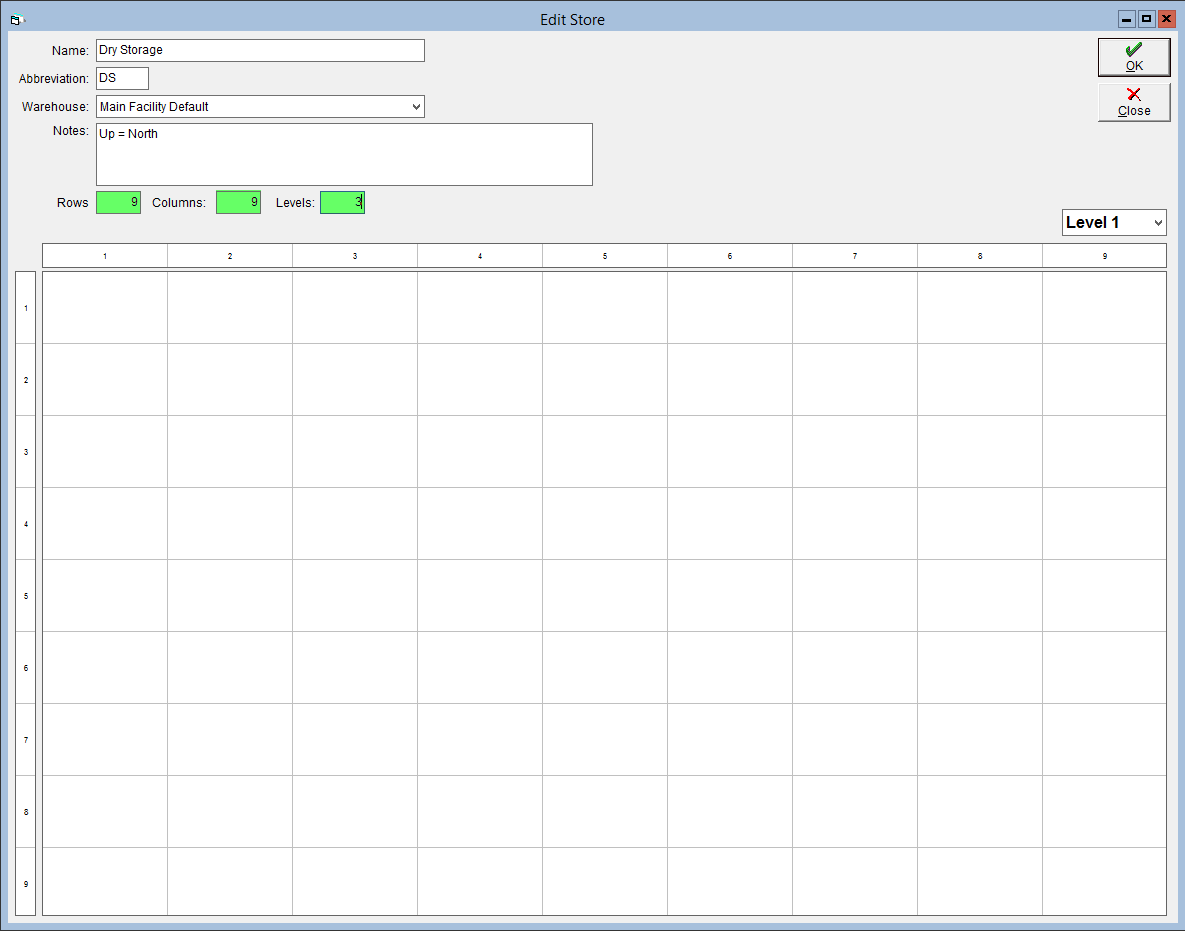Select row header 7
Screen dimensions: 1185x931
coord(26,739)
